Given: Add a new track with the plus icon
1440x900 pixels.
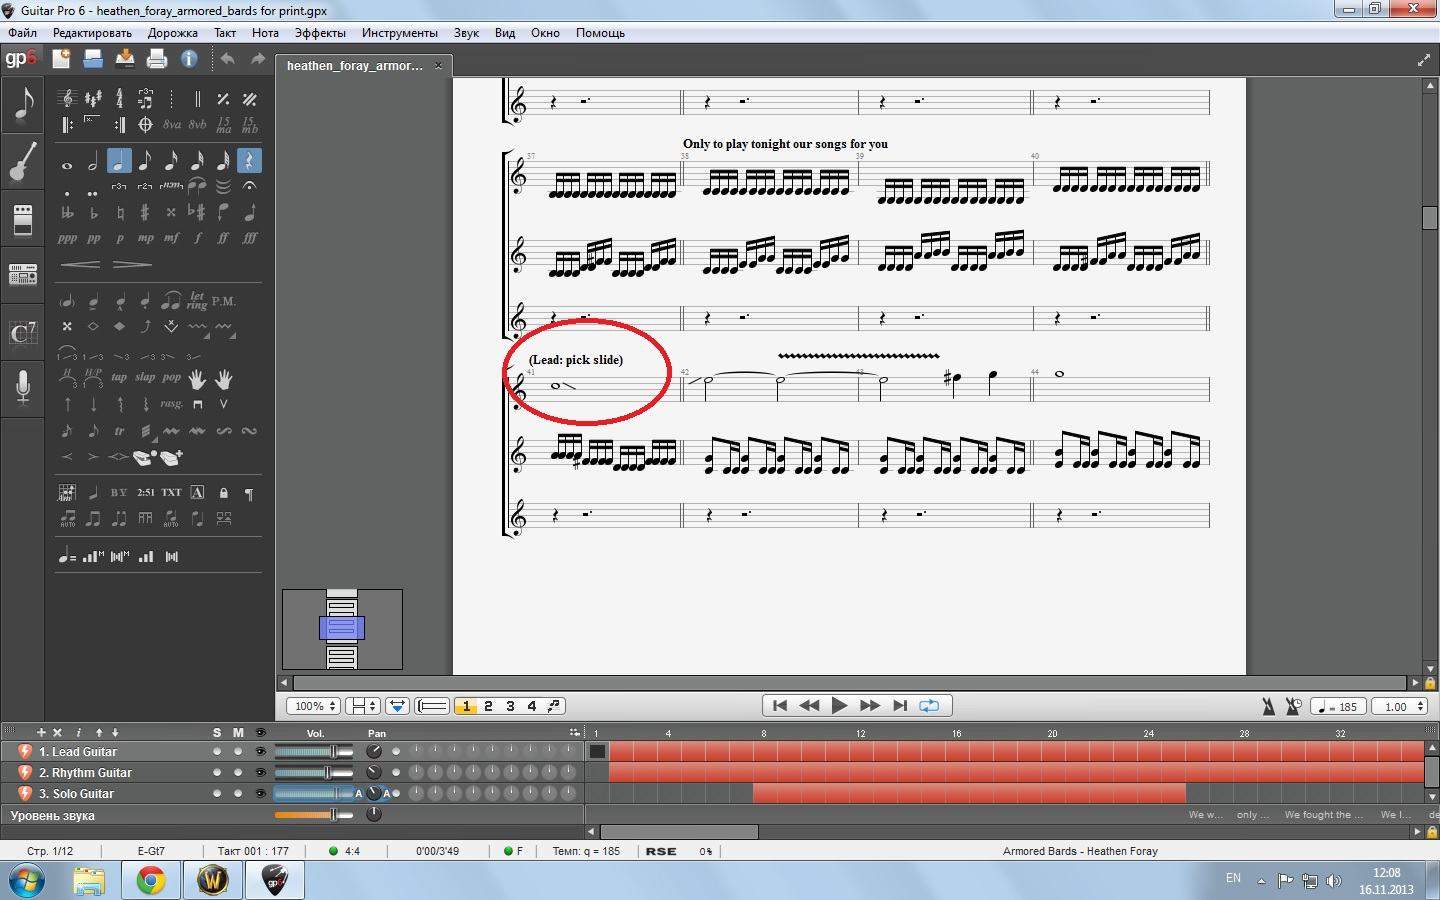Looking at the screenshot, I should [x=41, y=733].
